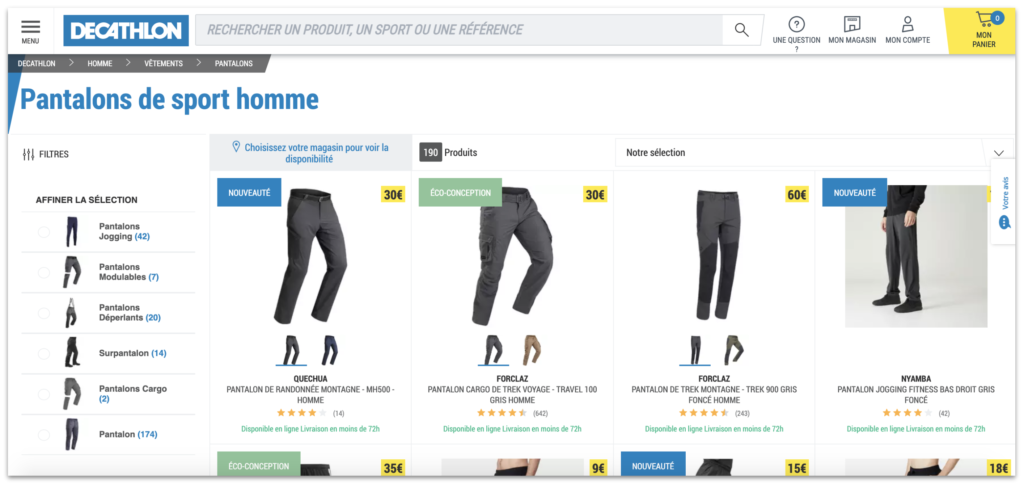Select the Pantalons Jogging filter radio

(x=44, y=232)
